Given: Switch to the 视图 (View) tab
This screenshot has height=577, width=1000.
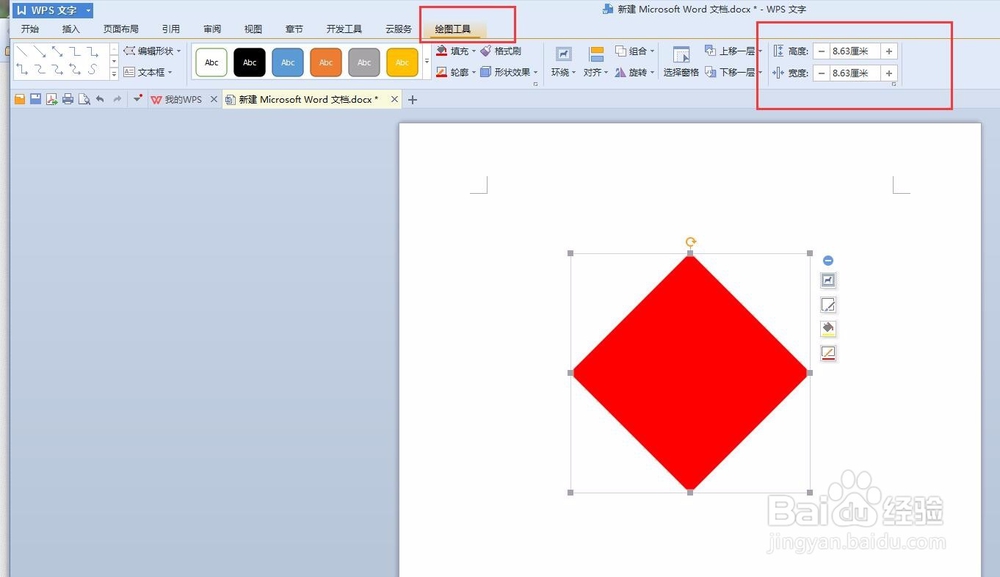Looking at the screenshot, I should point(253,29).
